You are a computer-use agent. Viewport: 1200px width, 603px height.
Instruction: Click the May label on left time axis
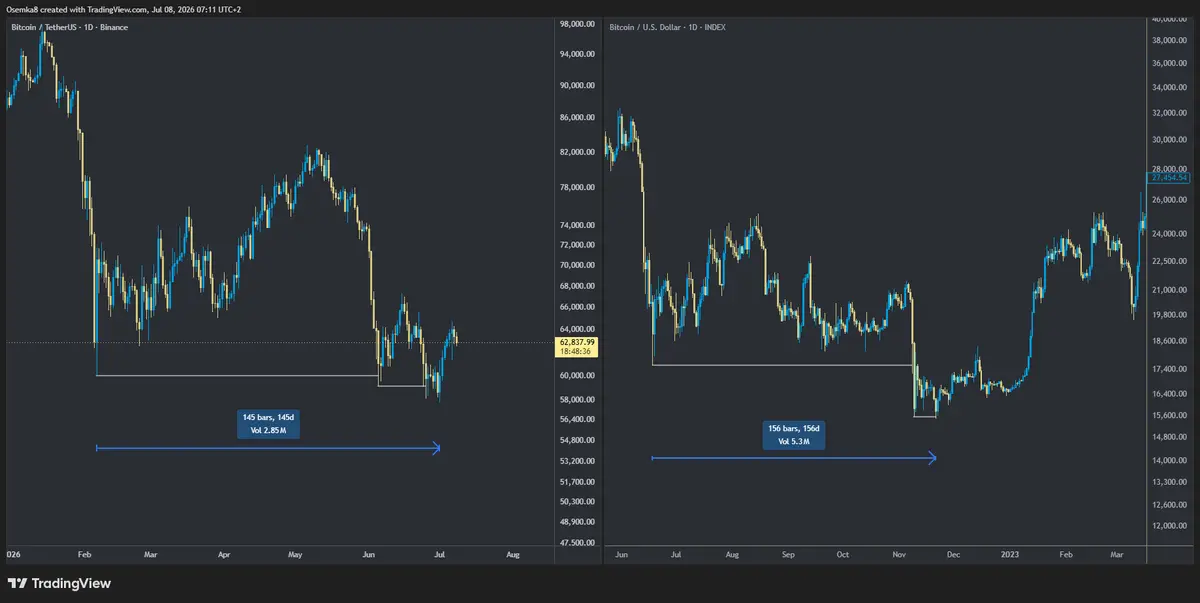click(x=295, y=553)
